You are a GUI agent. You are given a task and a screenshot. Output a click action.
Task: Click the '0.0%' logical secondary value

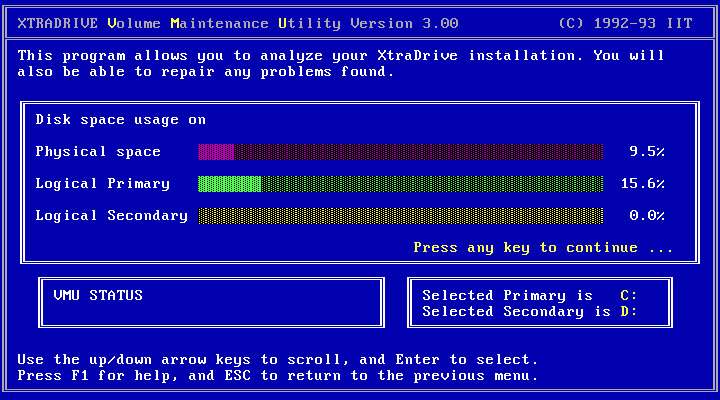647,216
